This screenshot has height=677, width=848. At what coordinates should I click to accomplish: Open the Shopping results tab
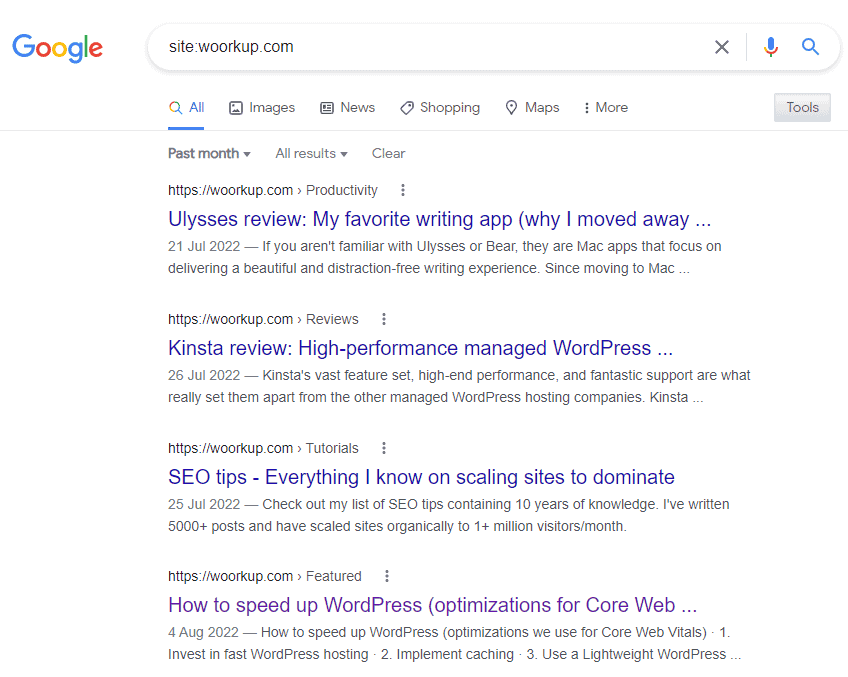click(440, 107)
